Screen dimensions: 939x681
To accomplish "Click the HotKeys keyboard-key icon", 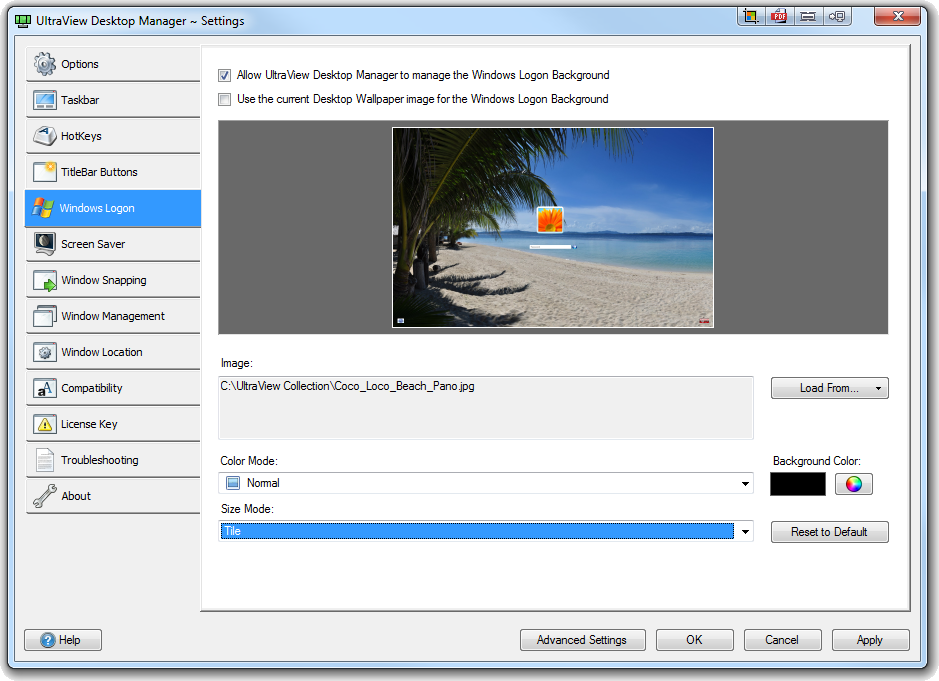I will click(x=45, y=136).
